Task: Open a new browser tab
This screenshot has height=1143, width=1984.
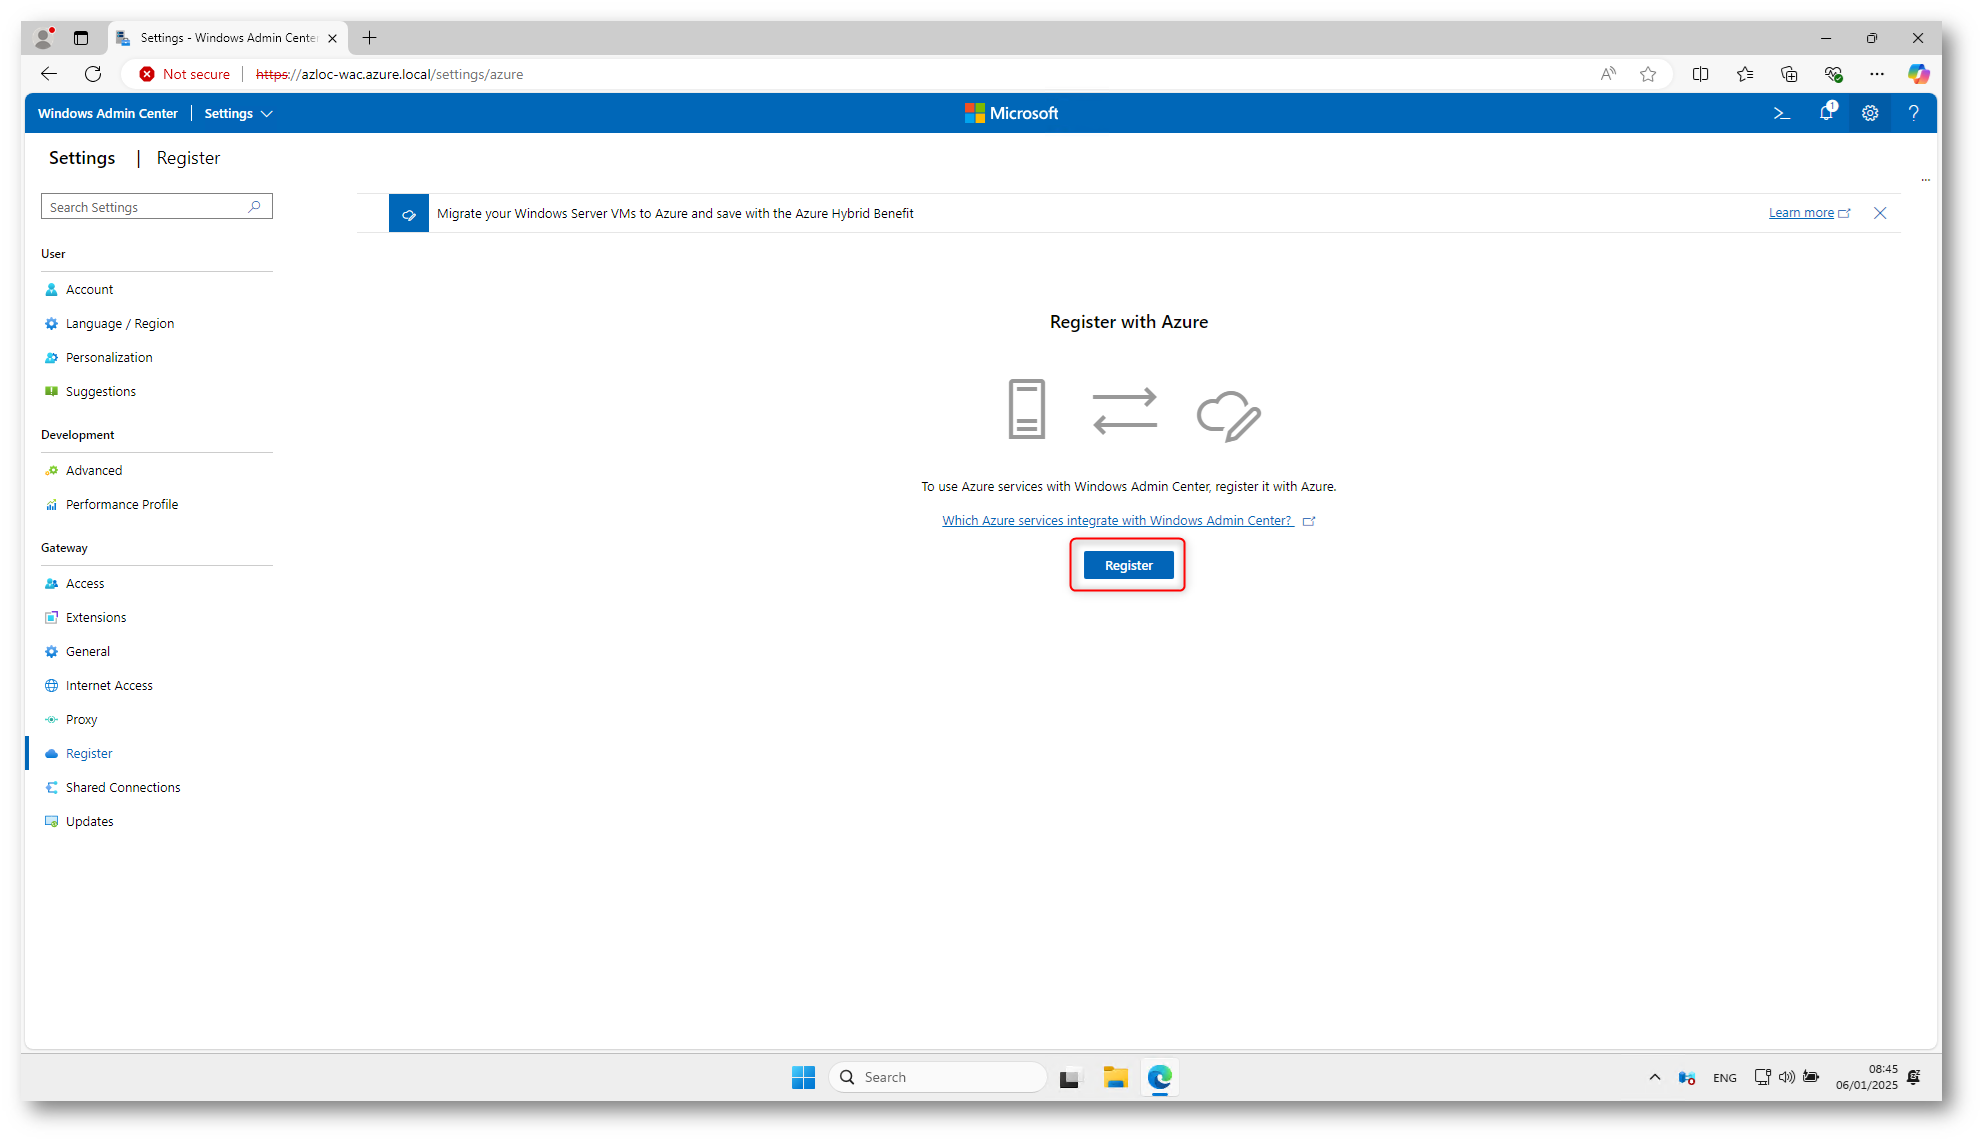Action: pyautogui.click(x=369, y=38)
